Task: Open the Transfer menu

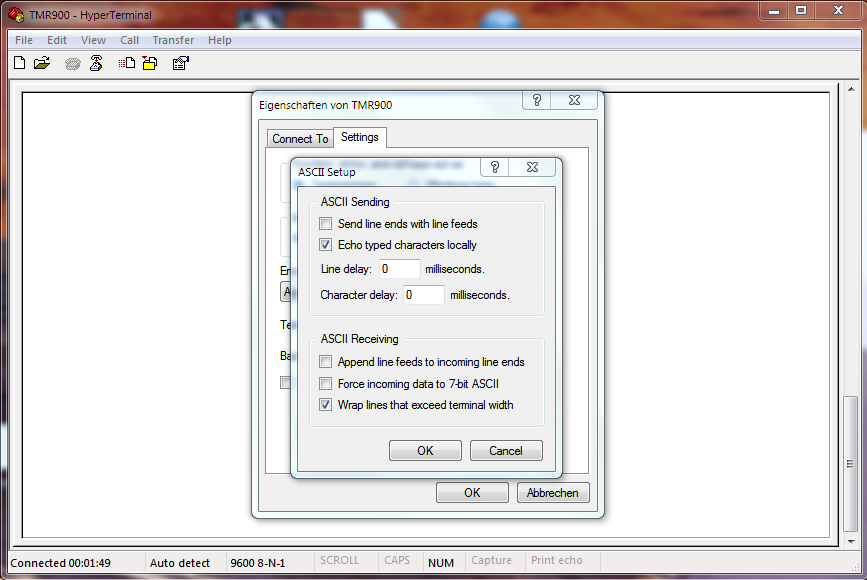Action: (173, 40)
